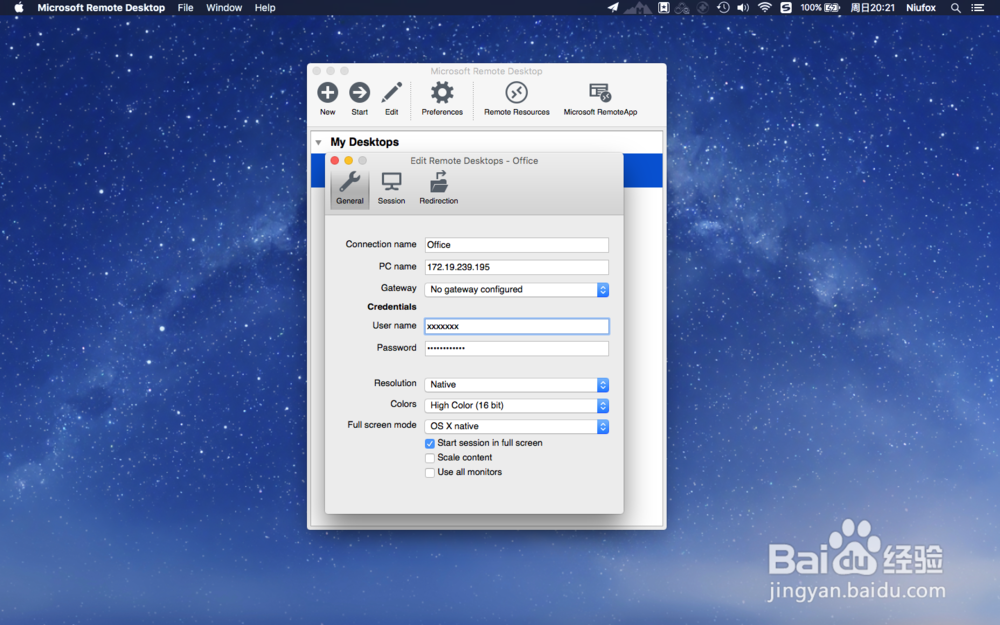Select the General wrench tab
This screenshot has height=625, width=1000.
point(349,188)
